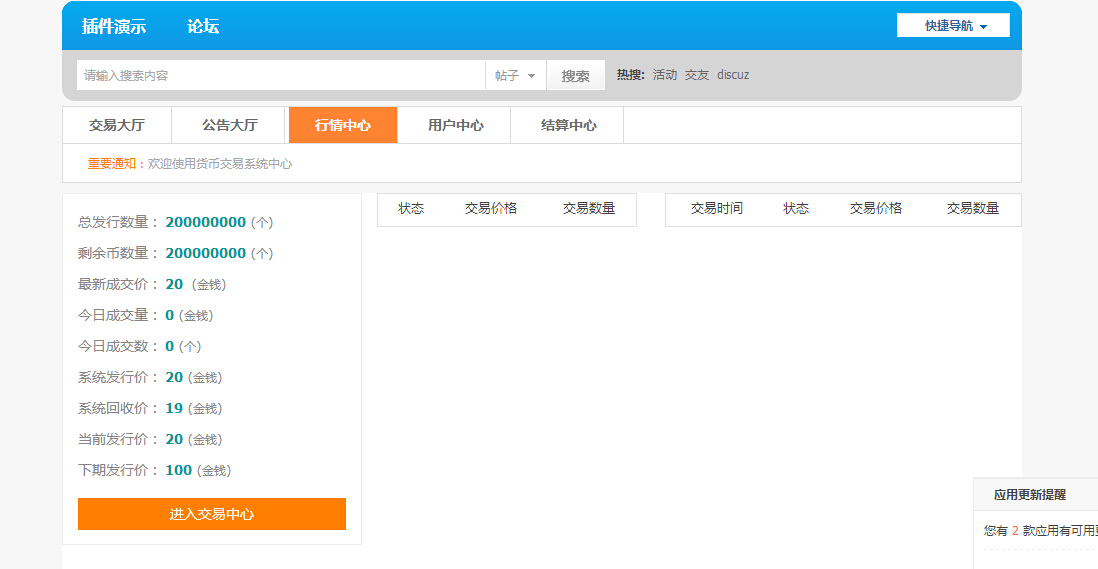This screenshot has height=569, width=1098.
Task: Switch to the 用户中心 tab
Action: (x=456, y=125)
